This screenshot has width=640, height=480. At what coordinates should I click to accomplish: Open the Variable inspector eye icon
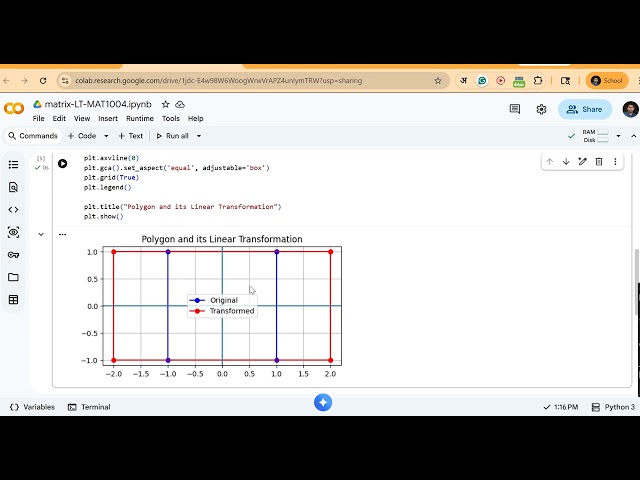13,232
